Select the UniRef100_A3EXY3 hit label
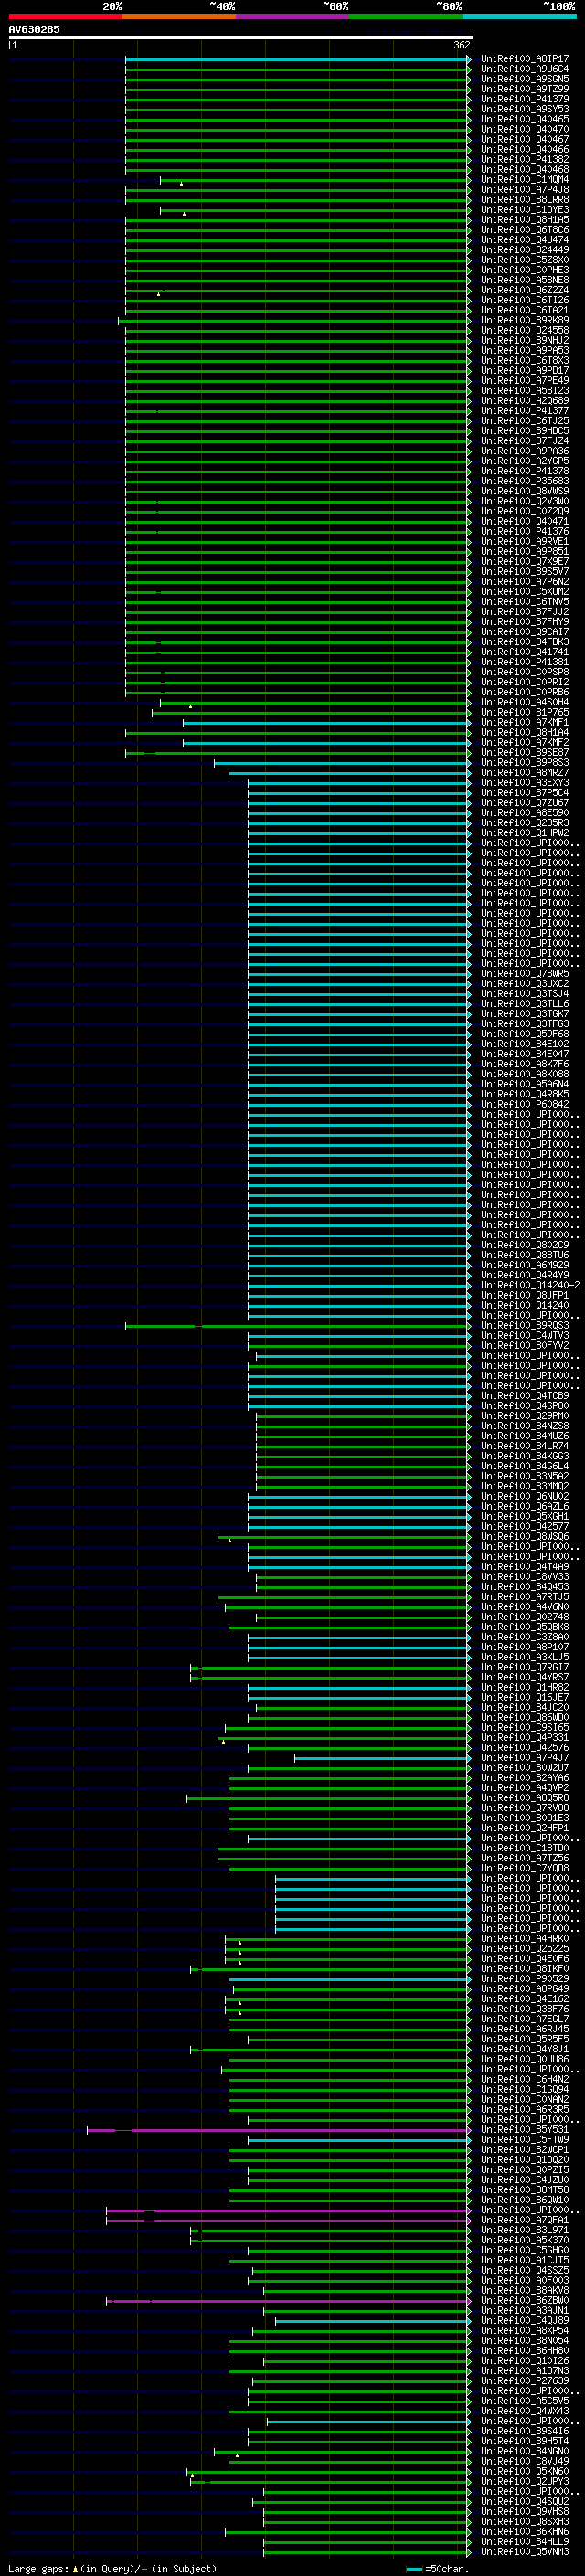 coord(525,783)
